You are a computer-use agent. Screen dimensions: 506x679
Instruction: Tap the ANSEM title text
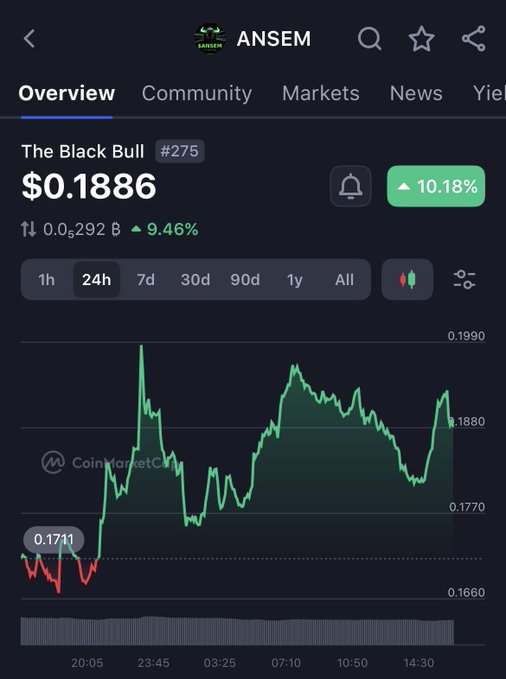click(274, 39)
